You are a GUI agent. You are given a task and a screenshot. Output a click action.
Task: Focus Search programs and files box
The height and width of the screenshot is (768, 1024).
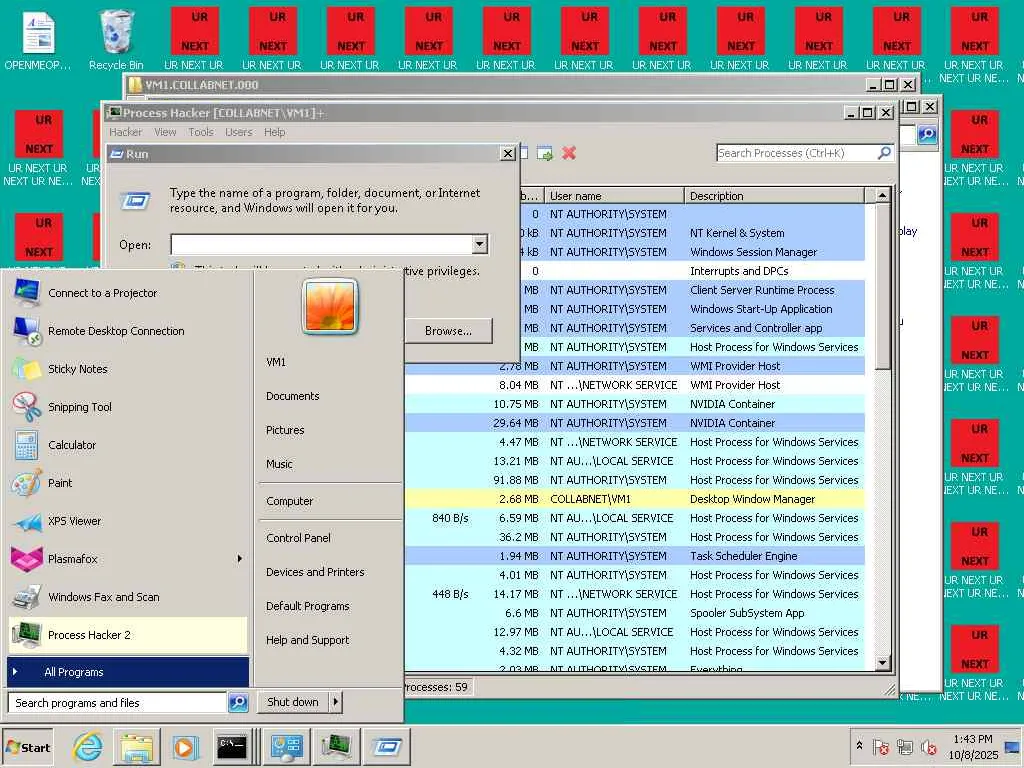[x=118, y=703]
